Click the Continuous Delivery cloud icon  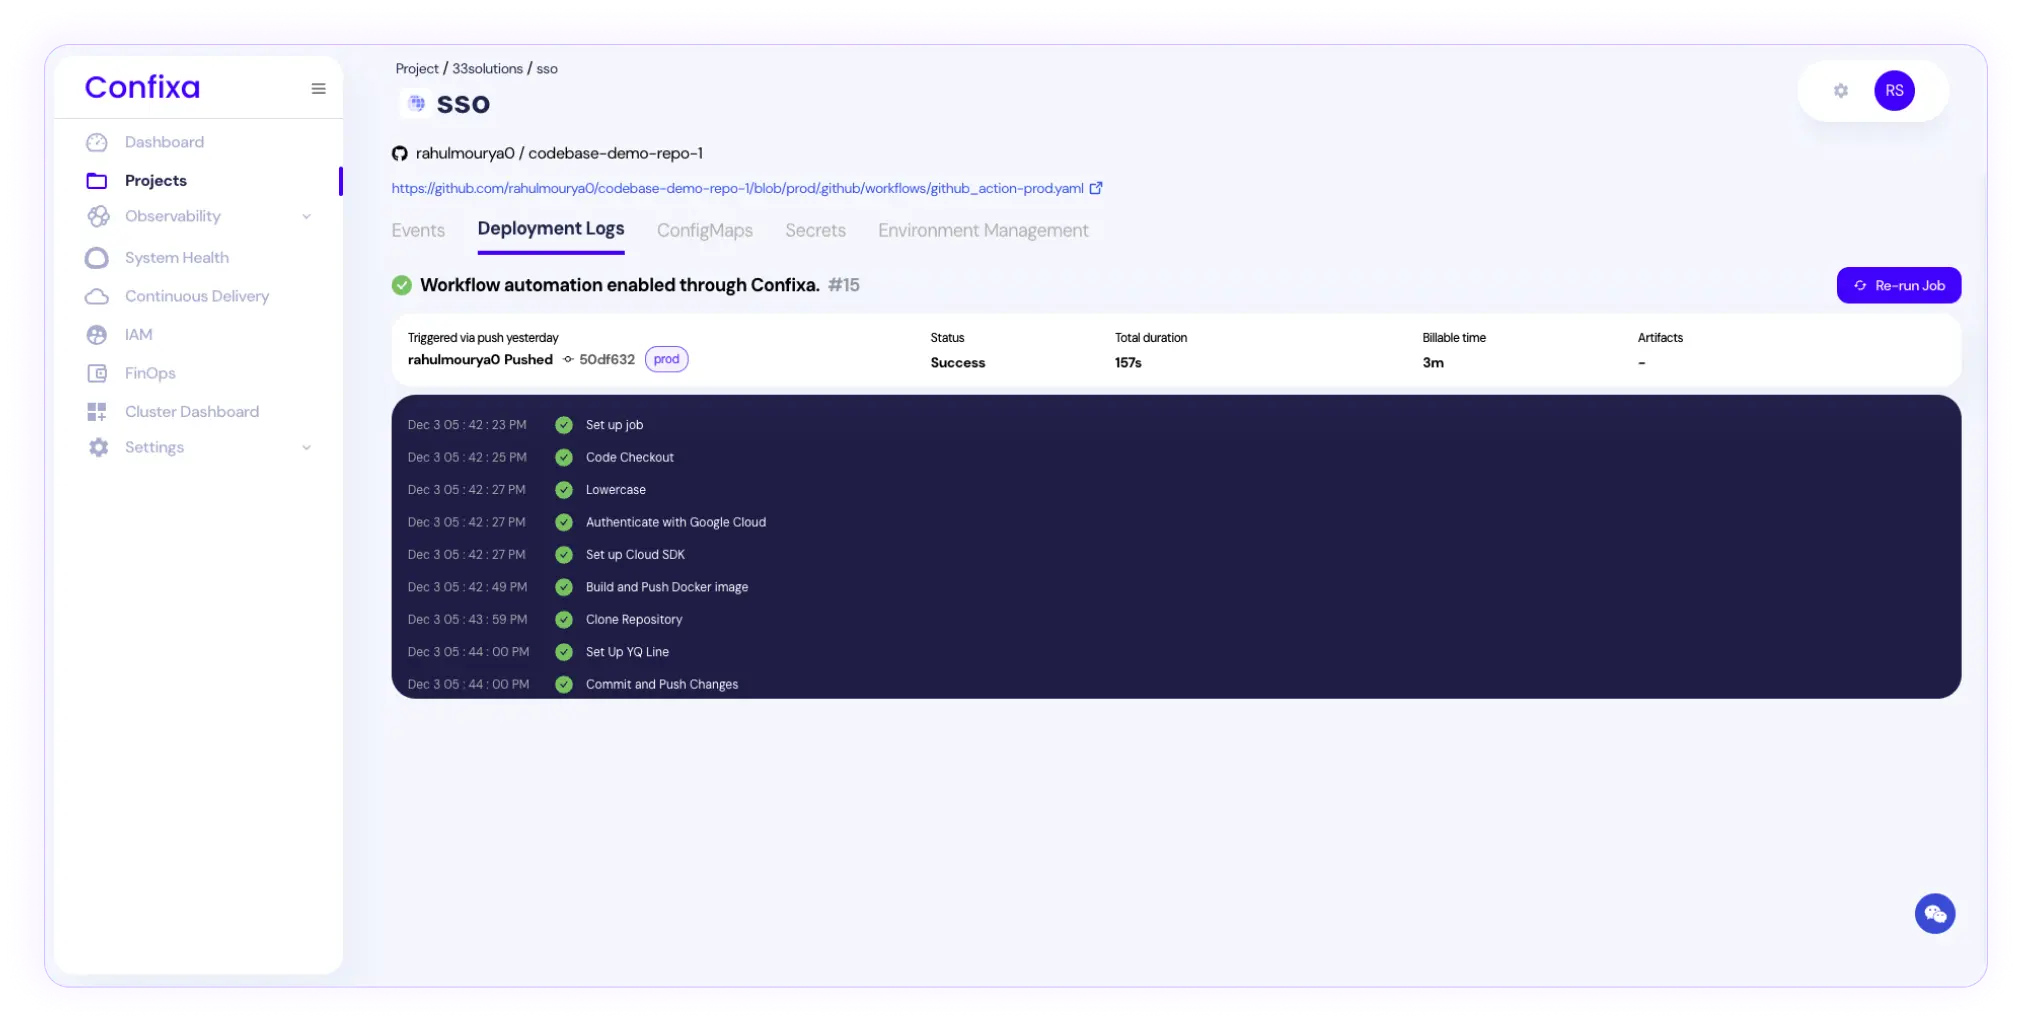(x=97, y=295)
